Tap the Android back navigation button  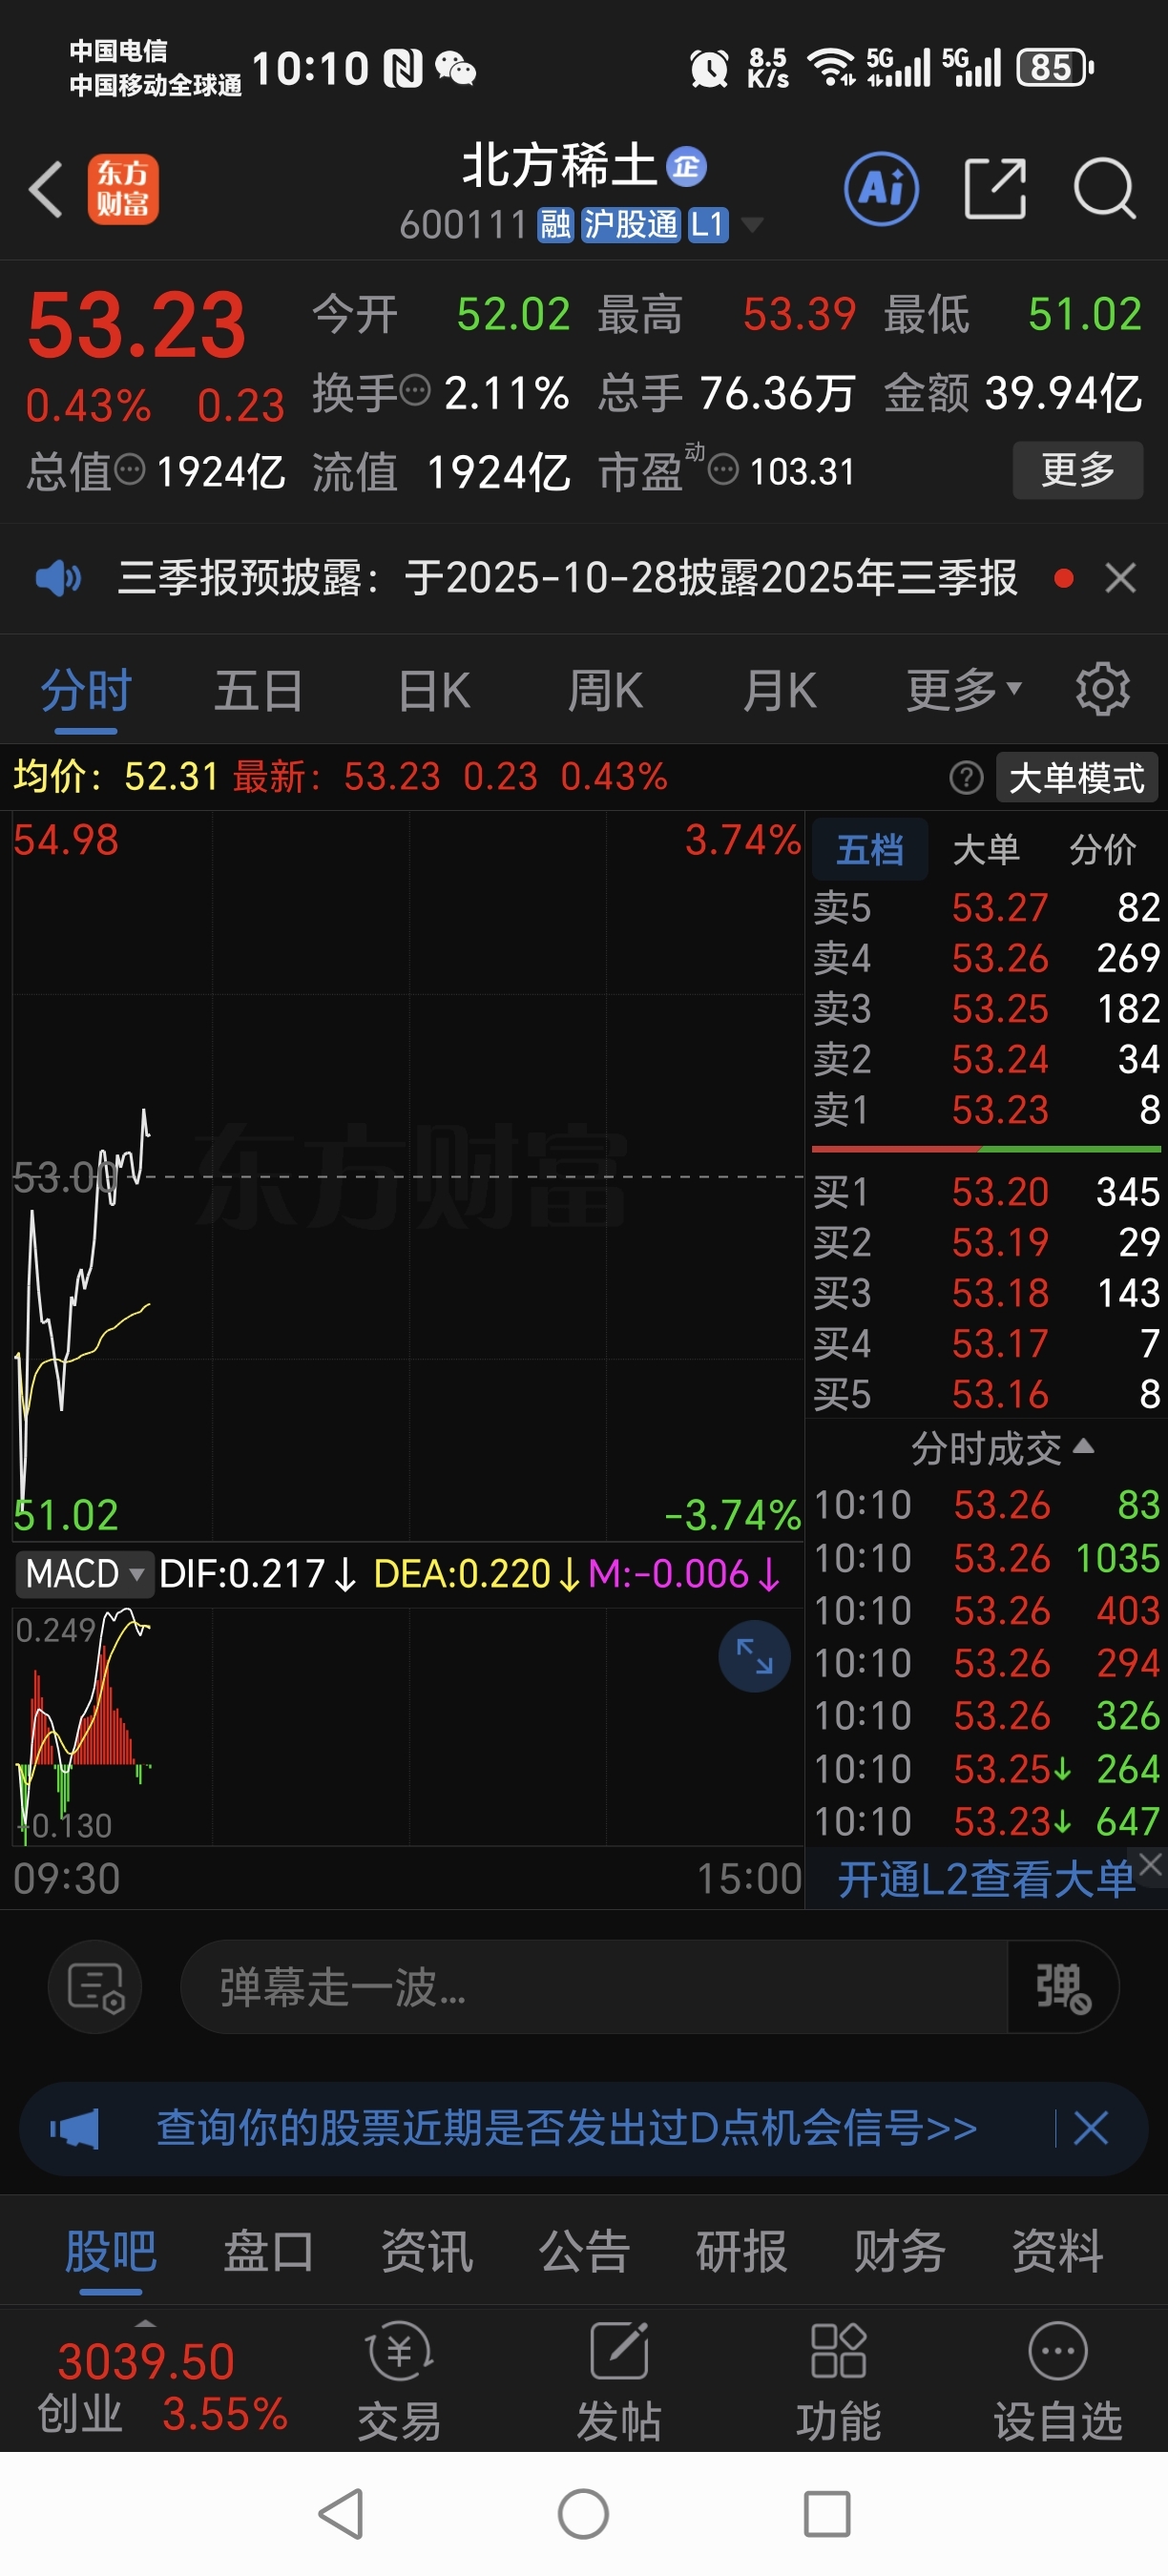pyautogui.click(x=341, y=2514)
